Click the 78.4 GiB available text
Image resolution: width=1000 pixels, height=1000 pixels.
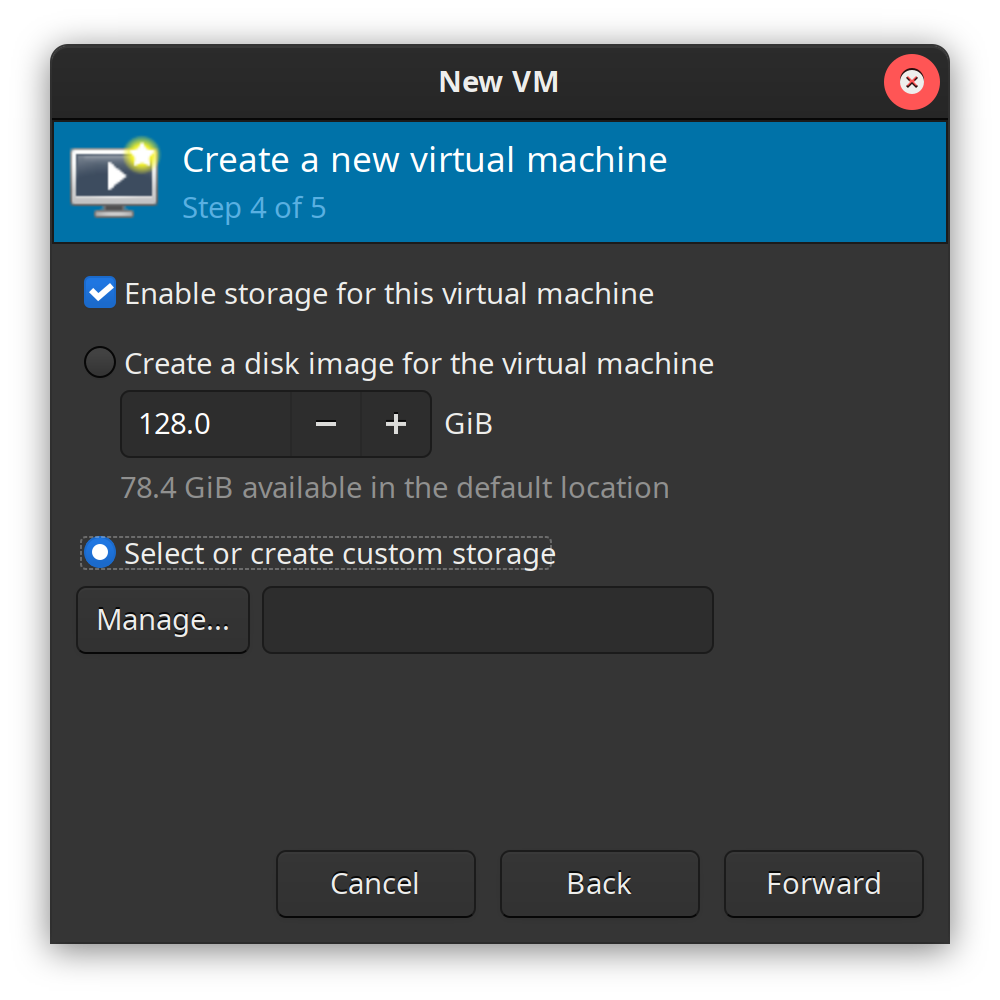tap(394, 488)
